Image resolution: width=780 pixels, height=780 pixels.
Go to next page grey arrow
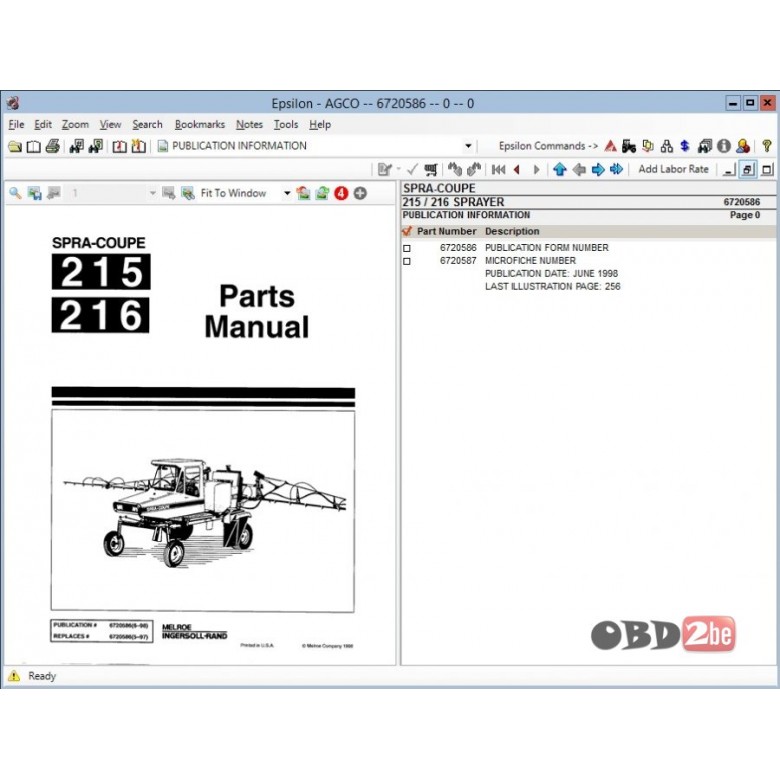coord(536,170)
